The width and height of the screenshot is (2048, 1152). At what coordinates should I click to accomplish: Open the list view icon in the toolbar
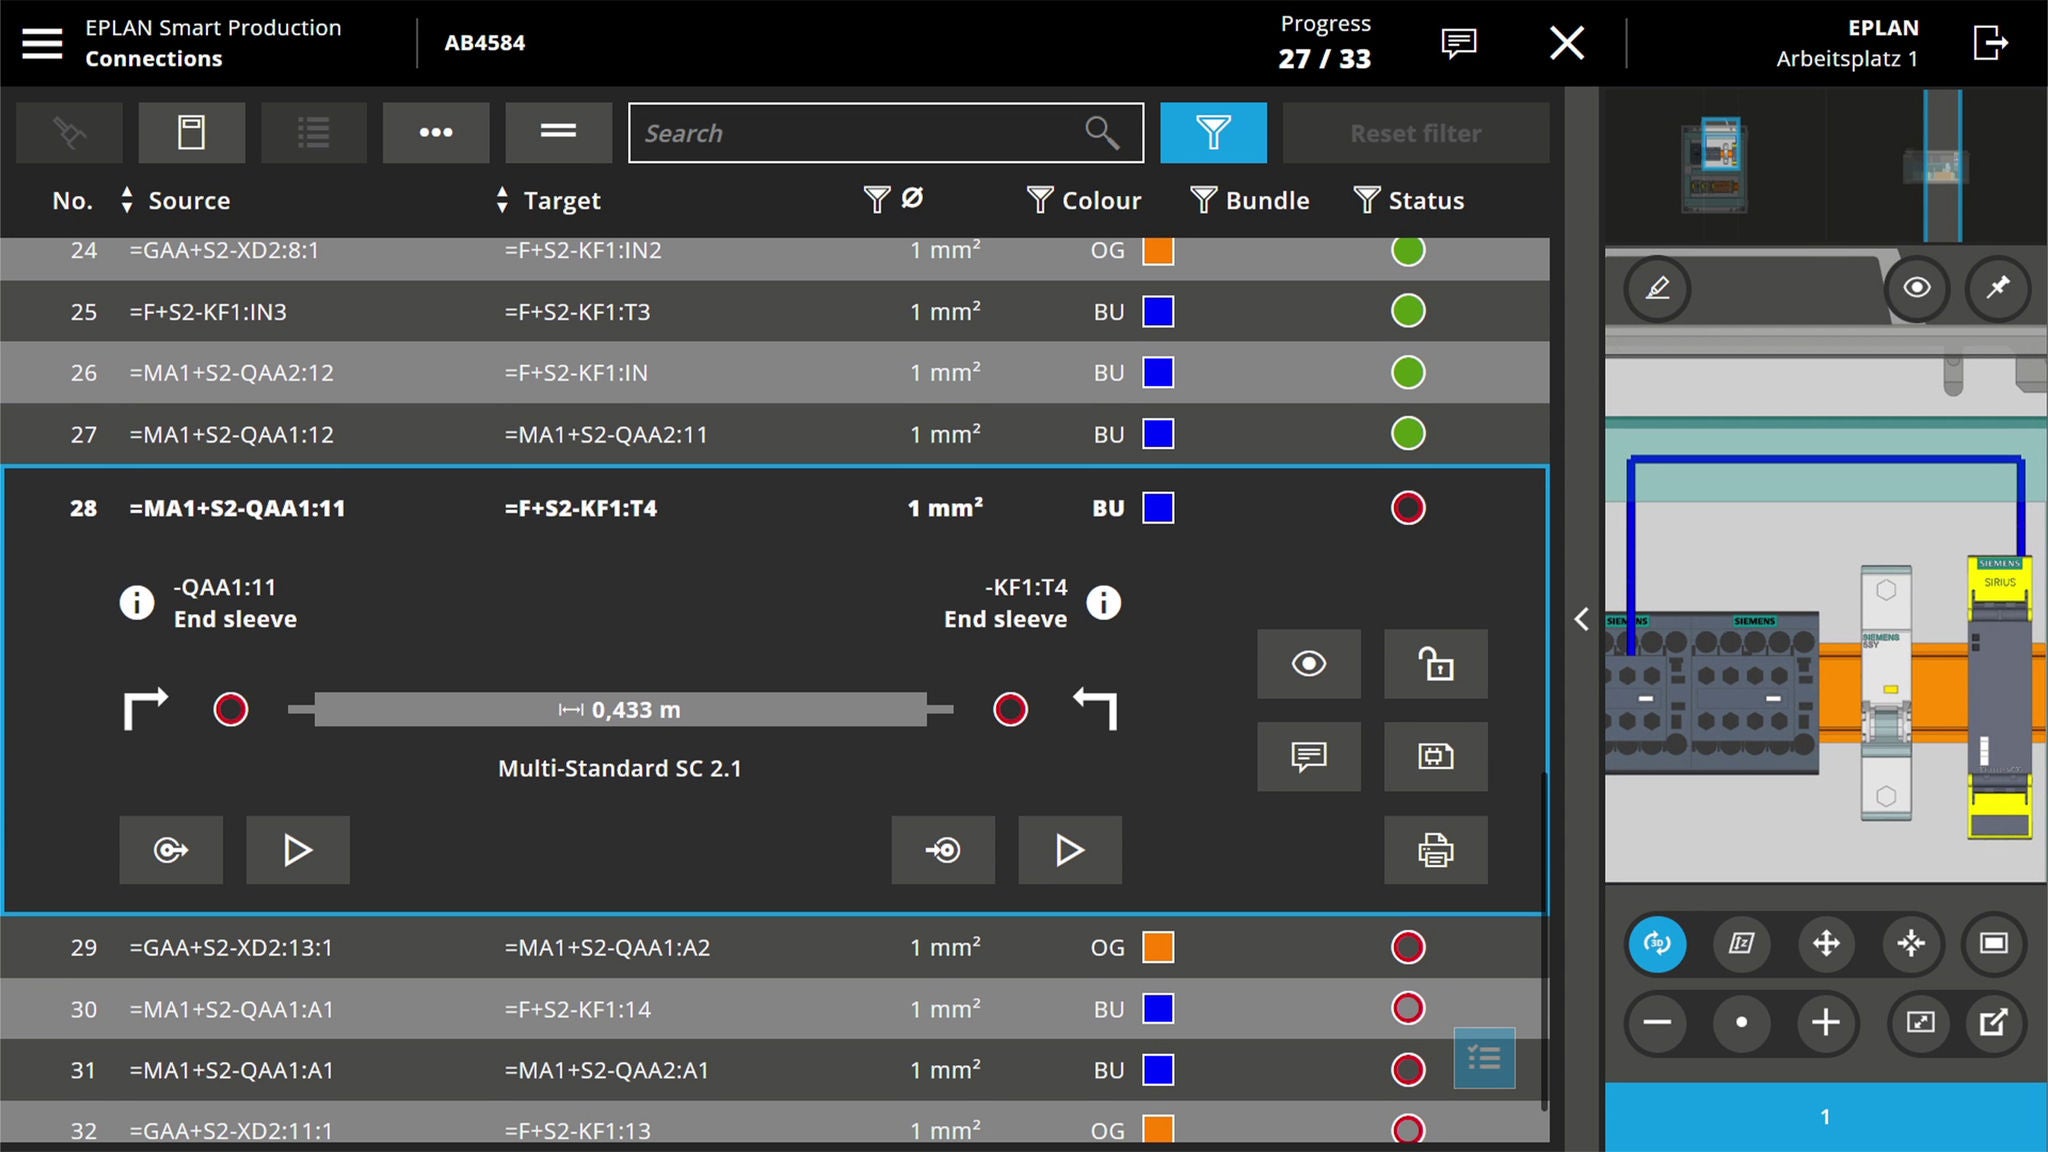[x=314, y=132]
